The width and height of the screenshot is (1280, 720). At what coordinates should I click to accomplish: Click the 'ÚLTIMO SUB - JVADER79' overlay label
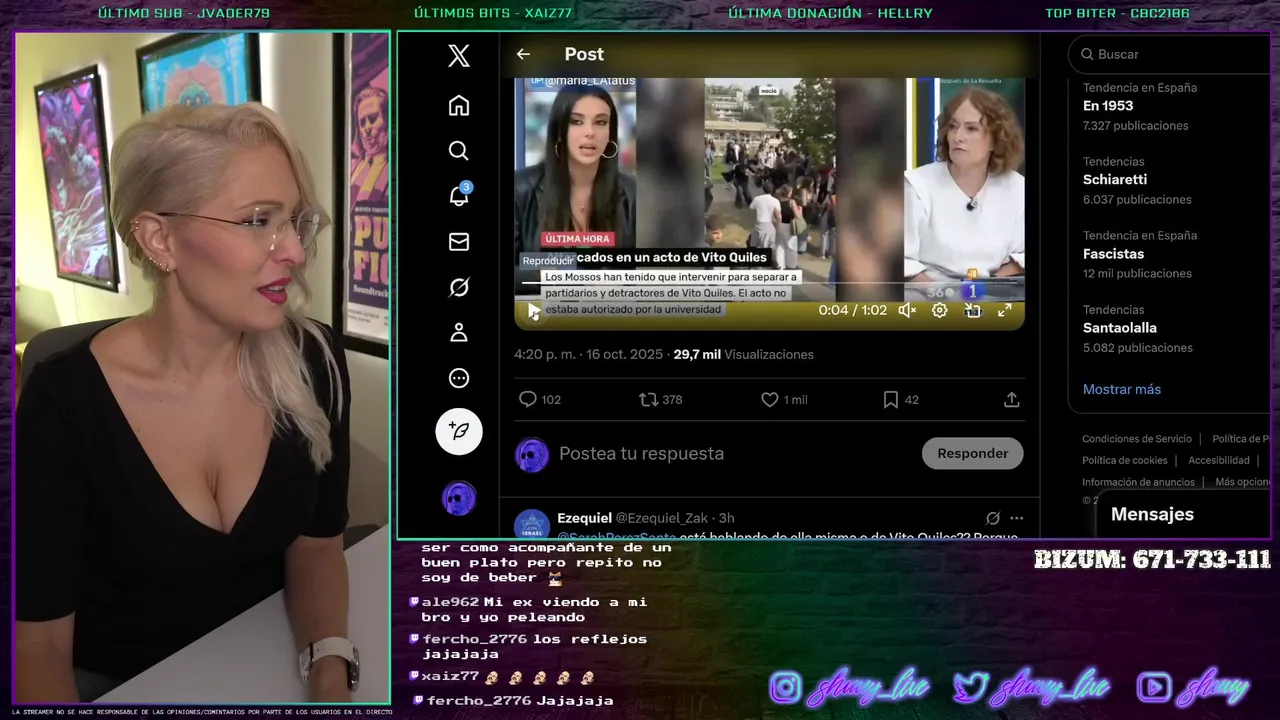pos(184,13)
